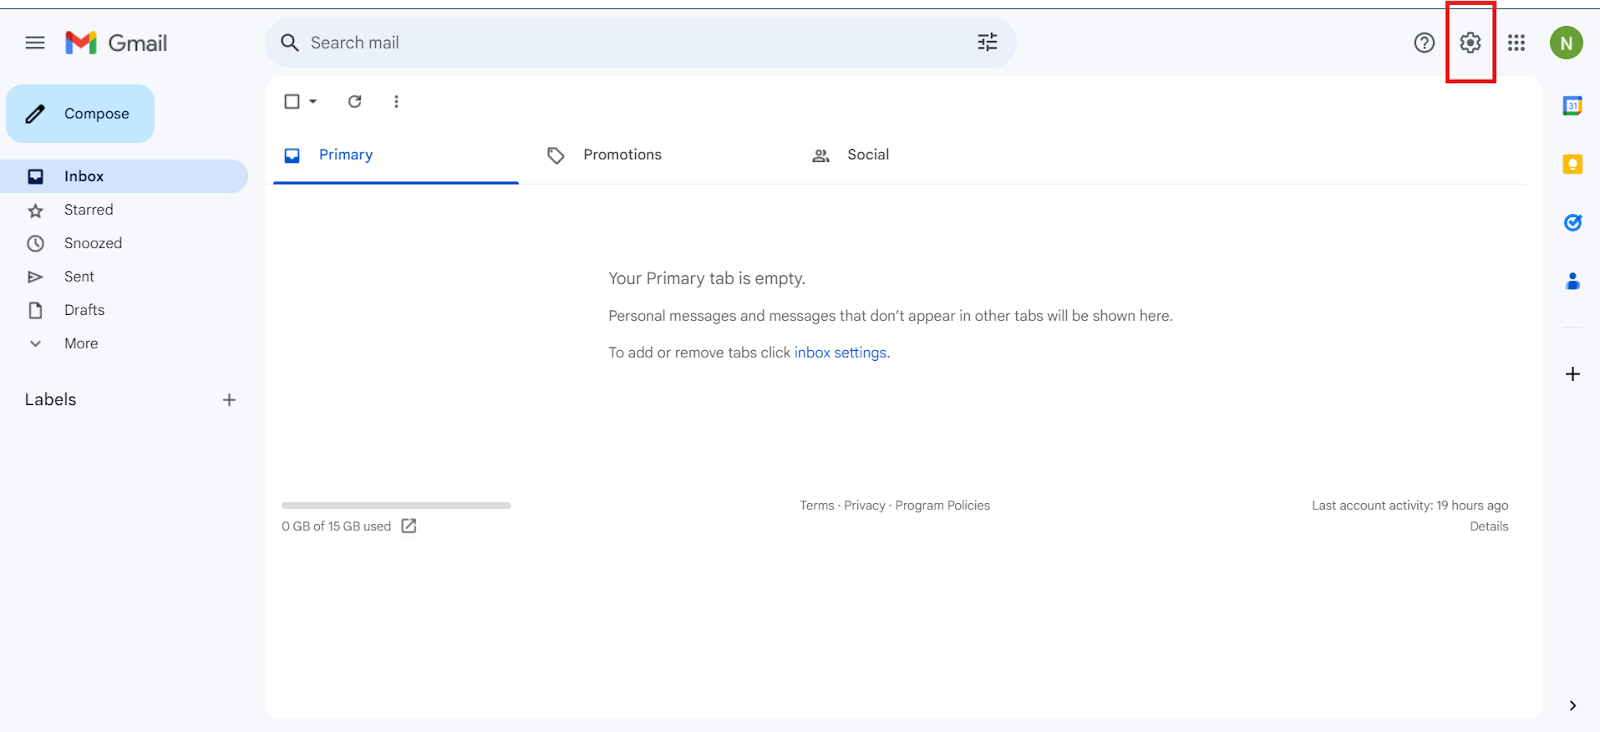Open the Google account avatar N
This screenshot has height=732, width=1600.
pyautogui.click(x=1566, y=43)
